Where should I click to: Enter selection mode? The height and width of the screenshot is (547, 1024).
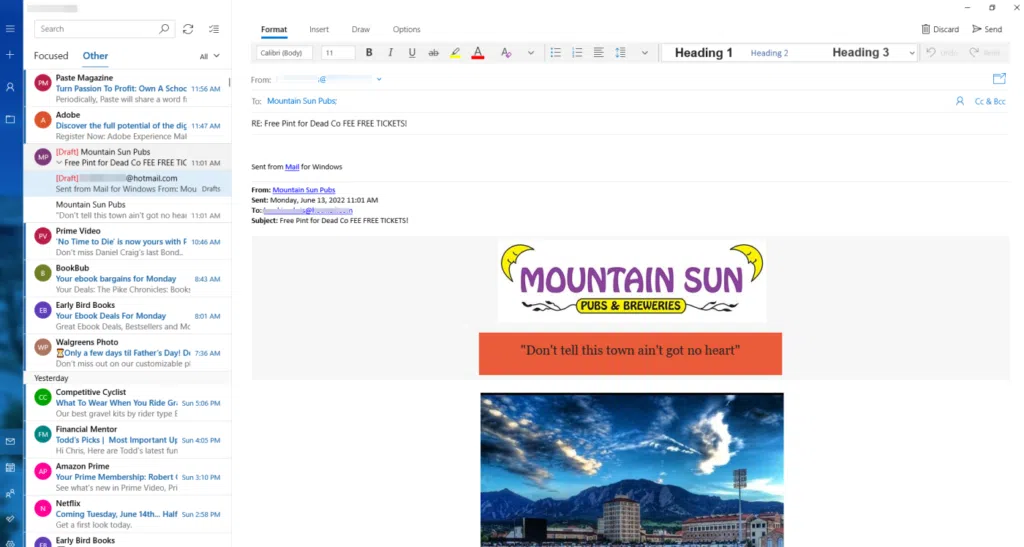pyautogui.click(x=214, y=29)
